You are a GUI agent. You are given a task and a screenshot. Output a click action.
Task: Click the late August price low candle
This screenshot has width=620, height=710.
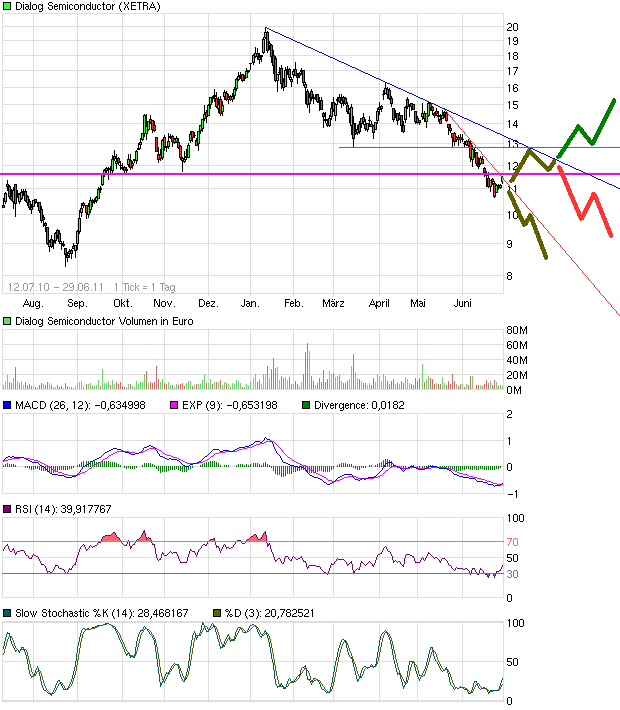point(66,255)
